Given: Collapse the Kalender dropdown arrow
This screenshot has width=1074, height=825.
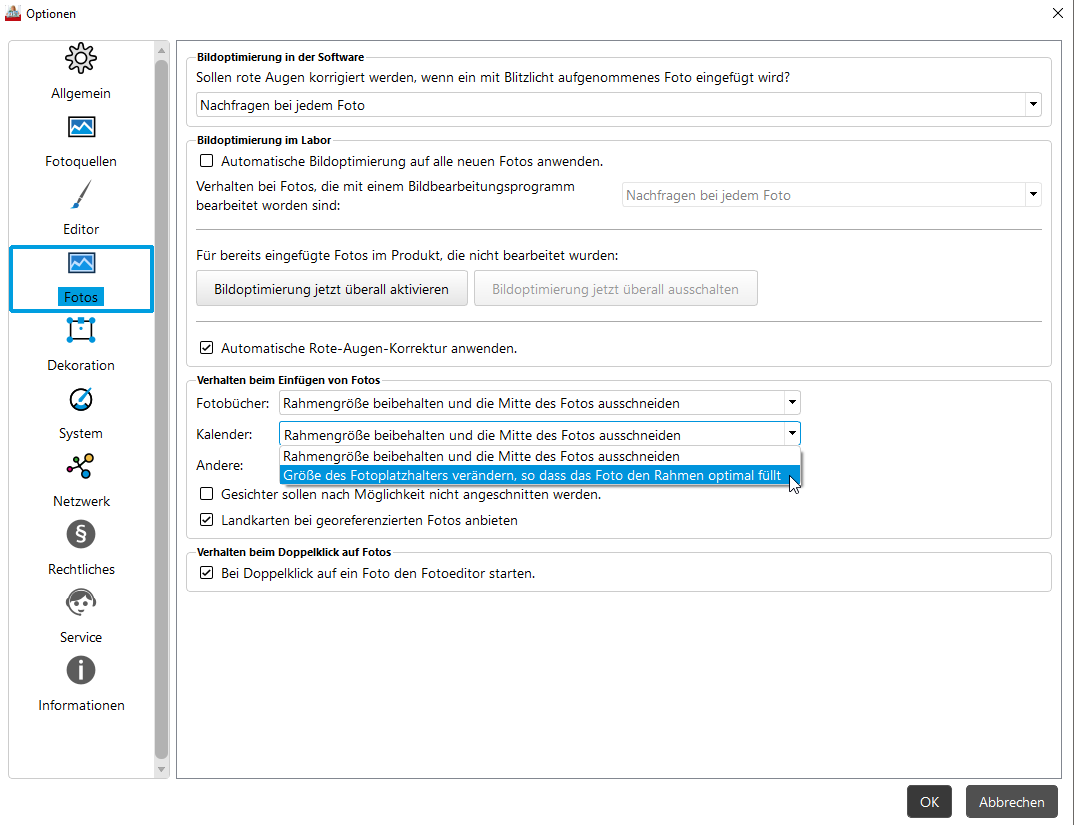Looking at the screenshot, I should tap(791, 434).
